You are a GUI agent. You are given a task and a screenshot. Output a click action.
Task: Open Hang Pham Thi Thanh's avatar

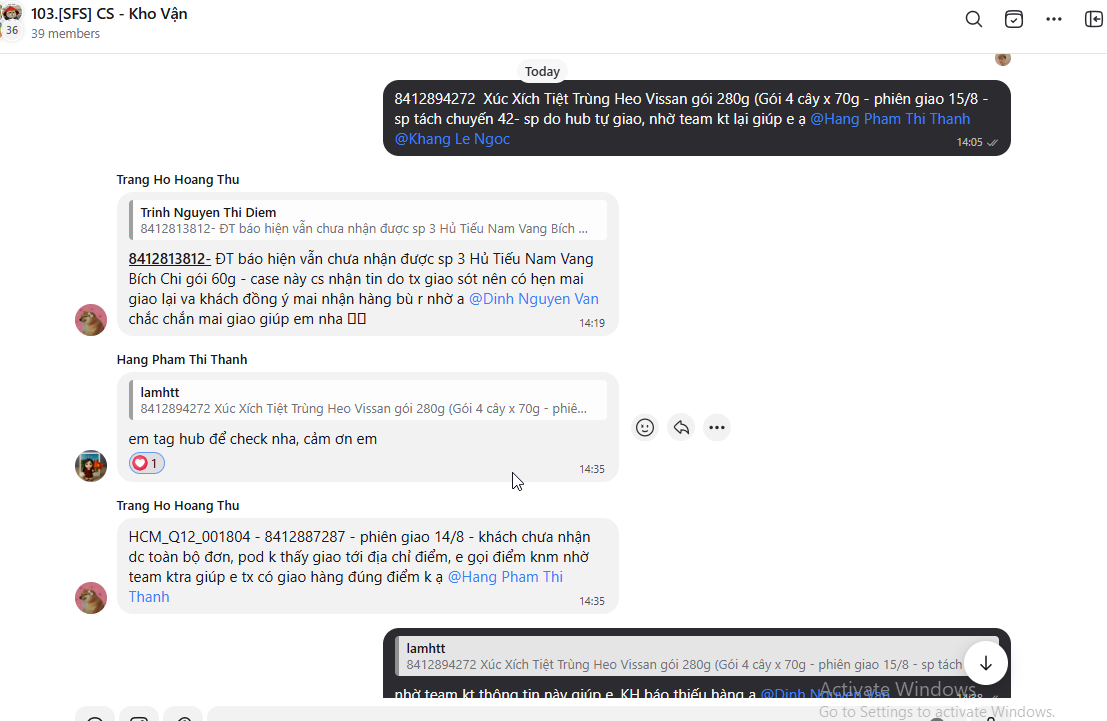point(91,466)
